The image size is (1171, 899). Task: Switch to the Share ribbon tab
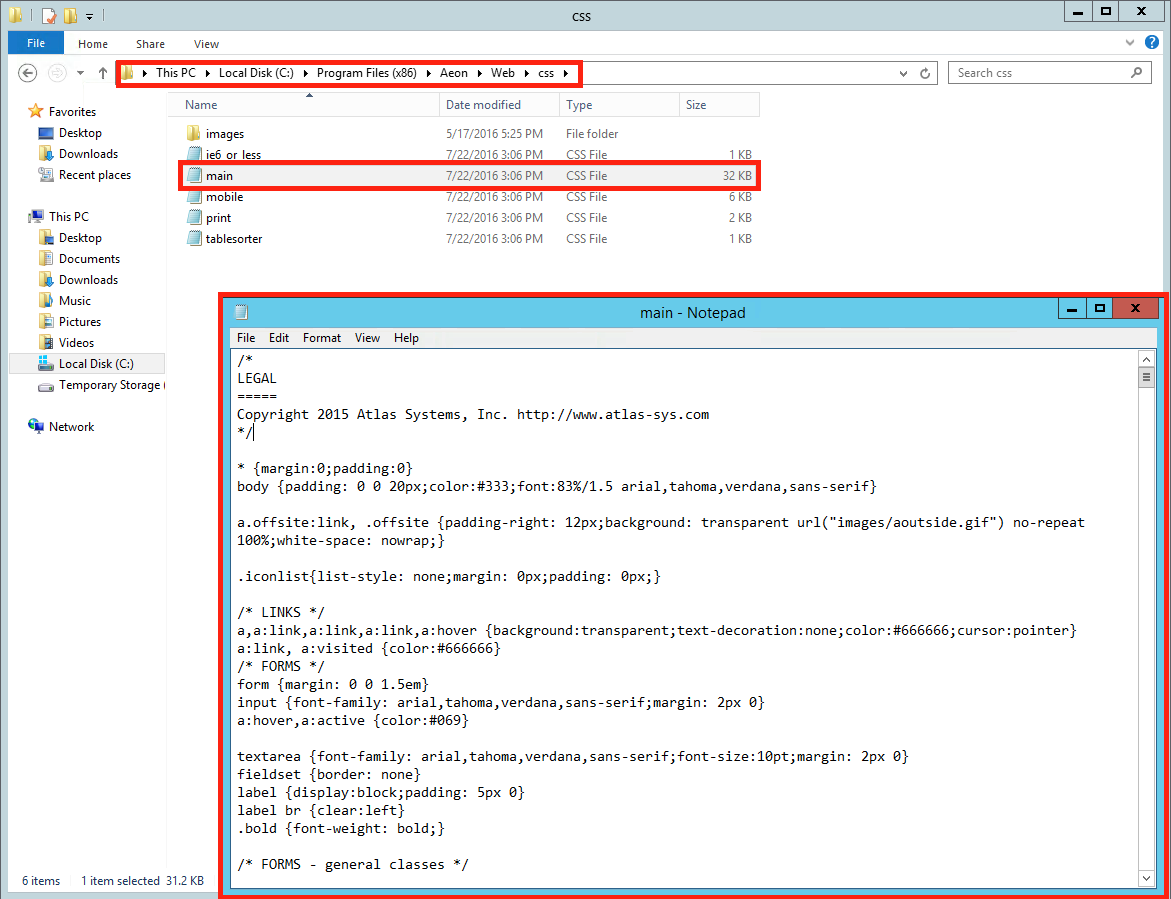click(150, 44)
